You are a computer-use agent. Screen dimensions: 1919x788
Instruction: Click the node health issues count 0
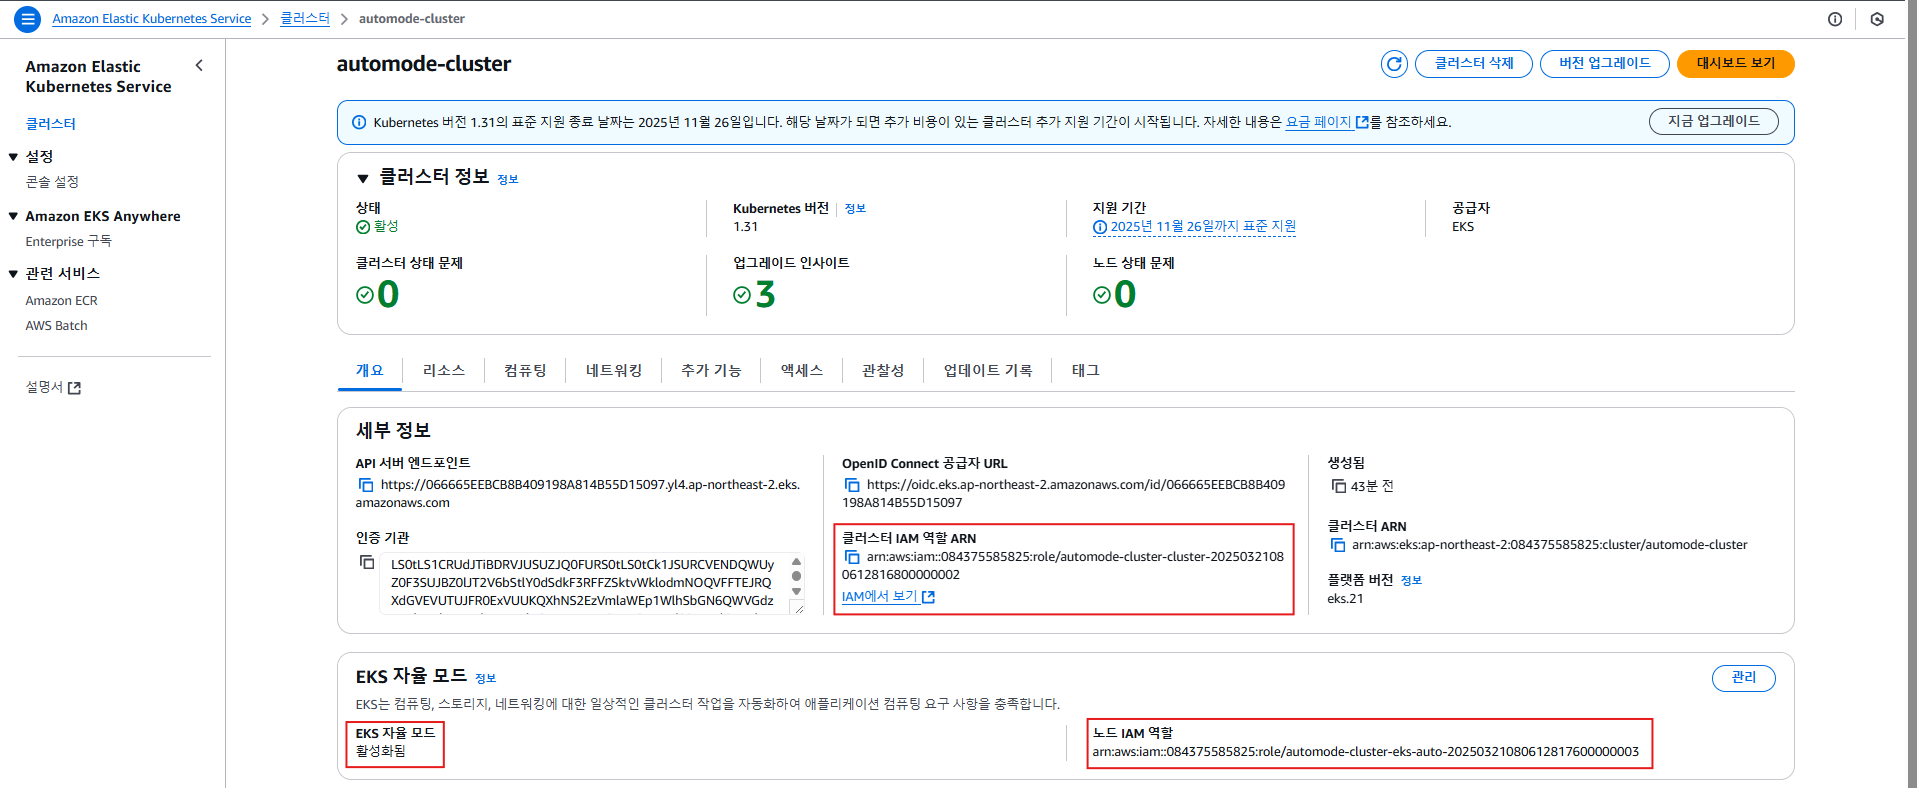point(1125,295)
